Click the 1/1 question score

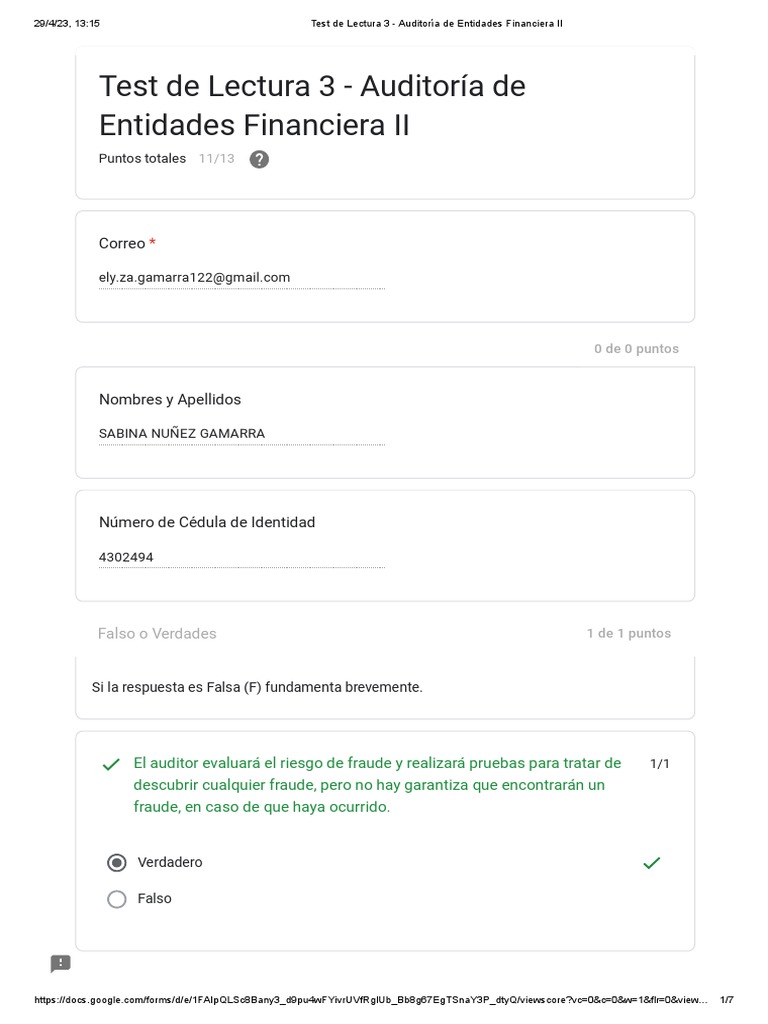(660, 764)
